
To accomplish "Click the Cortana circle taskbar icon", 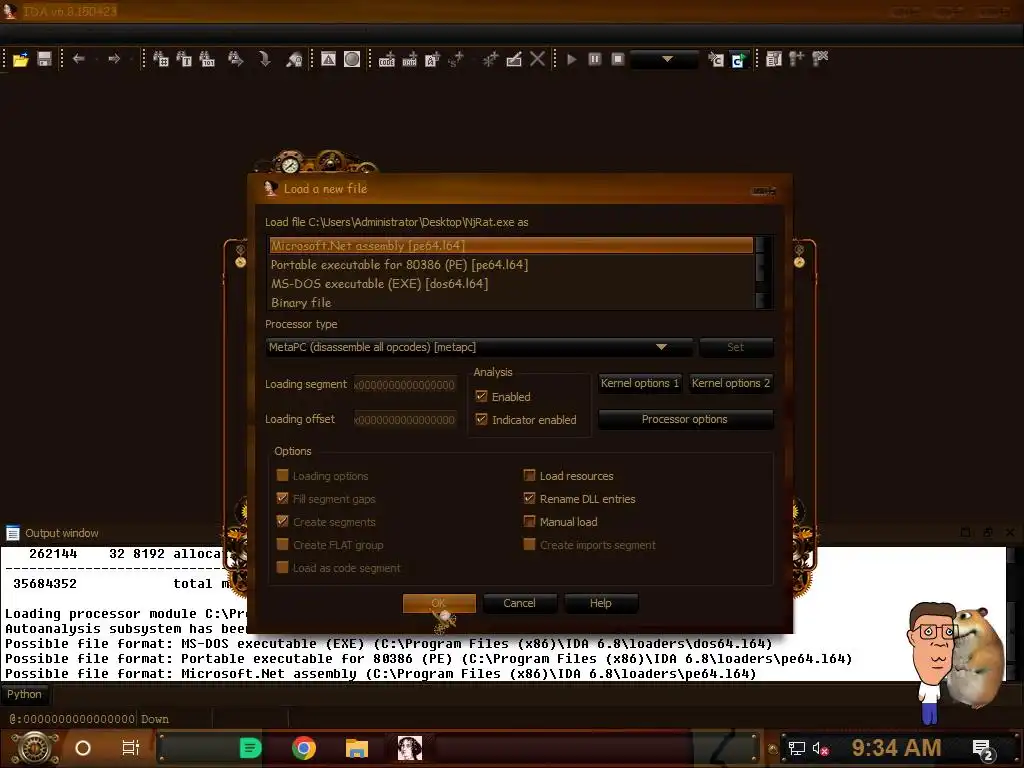I will 83,748.
